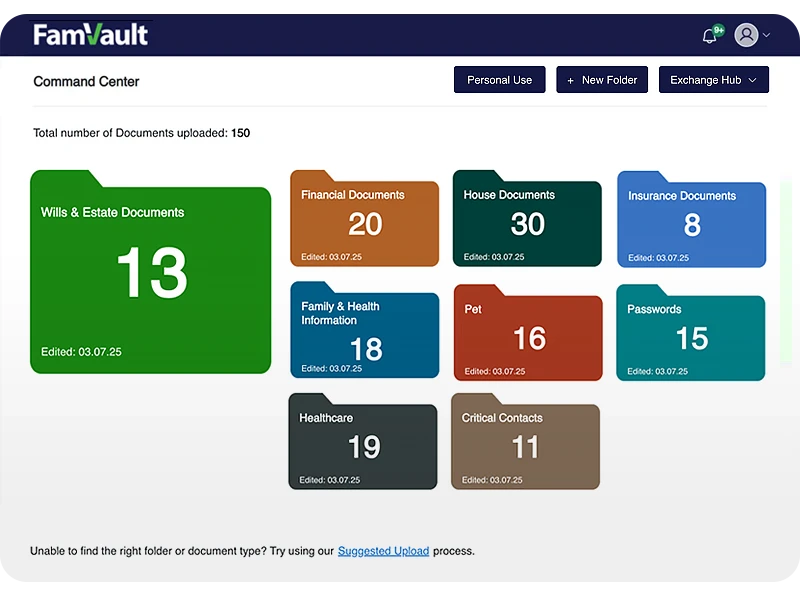Expand the account menu chevron

(767, 35)
